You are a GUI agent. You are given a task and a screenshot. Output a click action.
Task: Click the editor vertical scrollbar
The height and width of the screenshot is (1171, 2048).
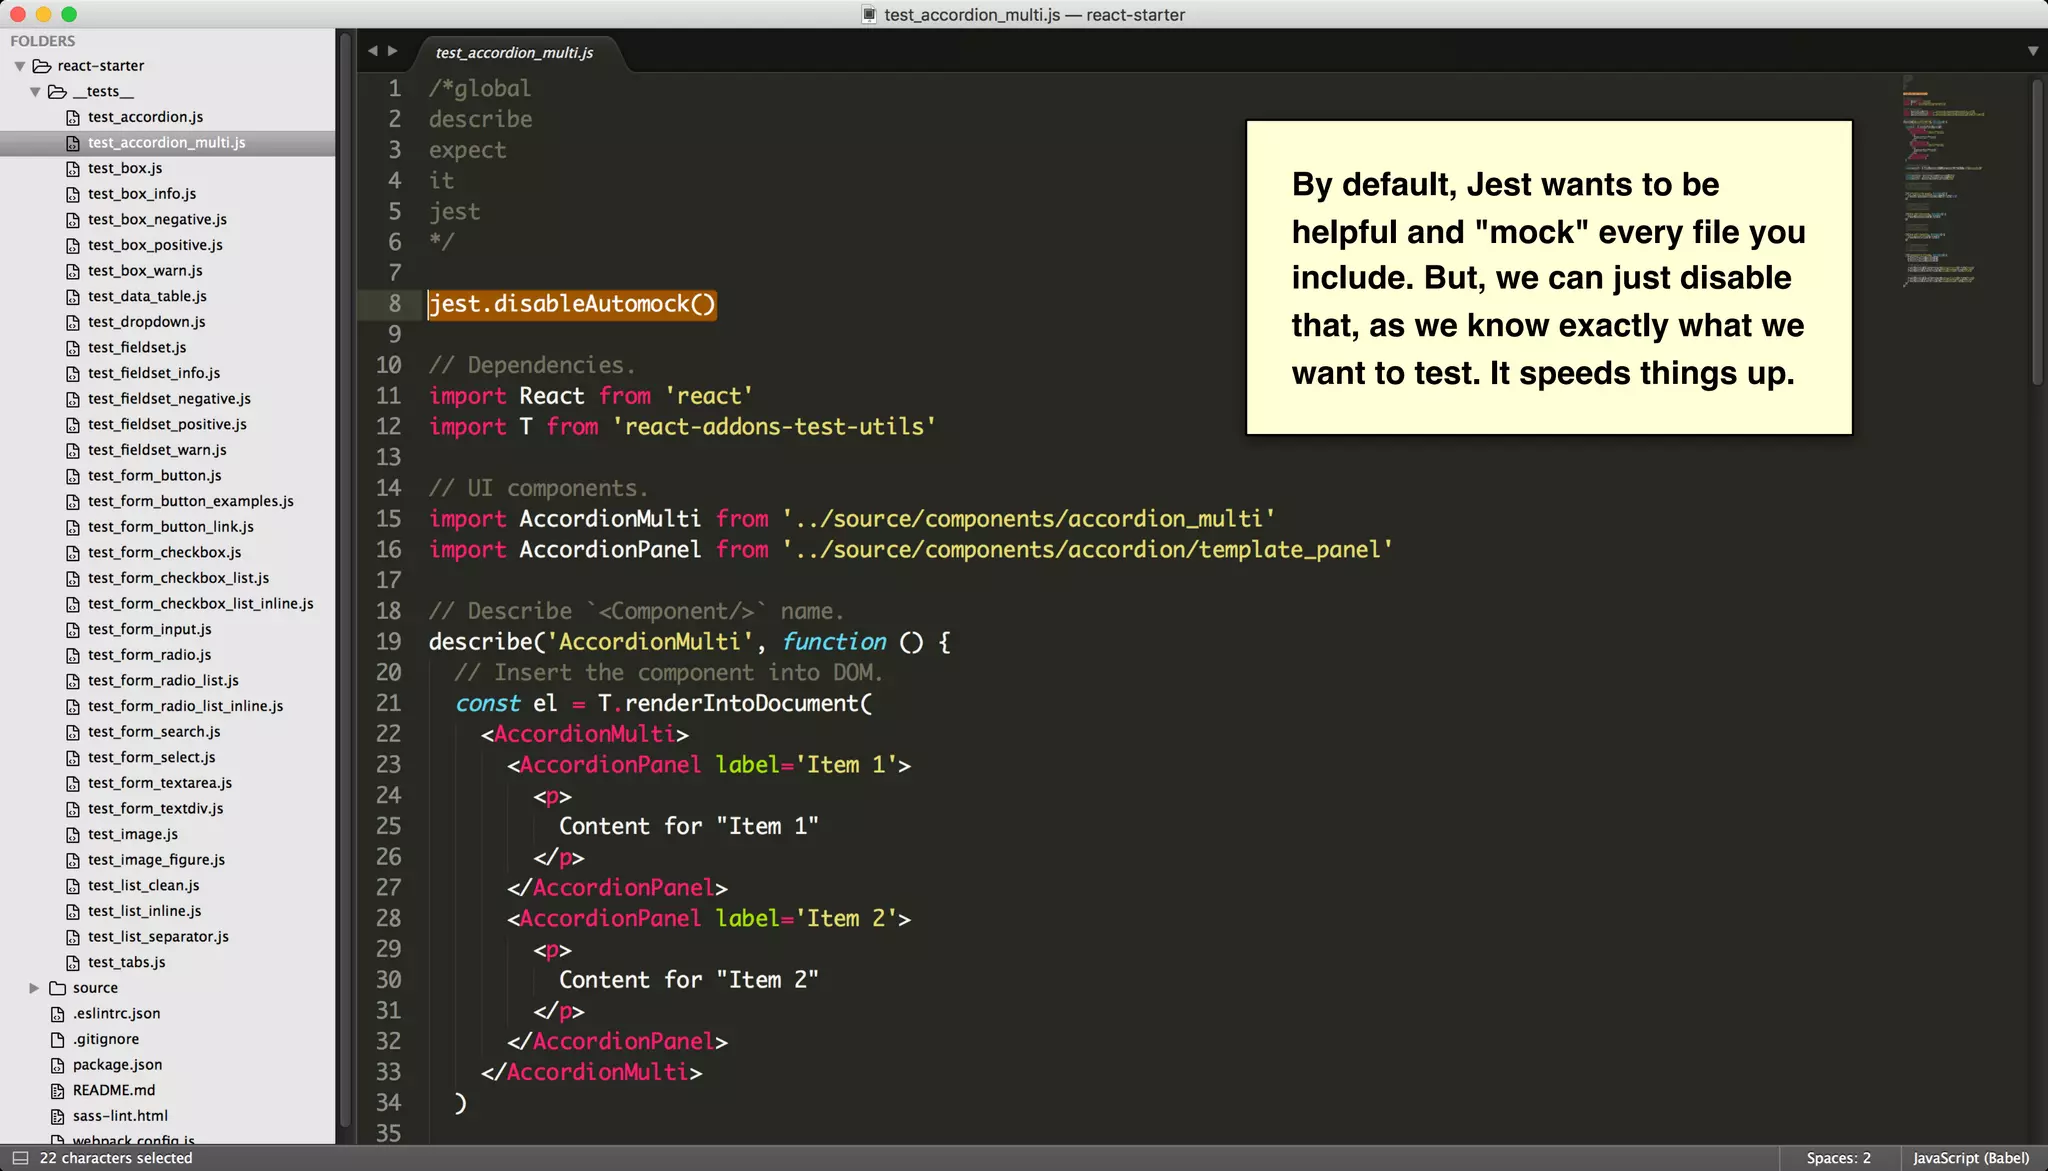click(x=2036, y=232)
